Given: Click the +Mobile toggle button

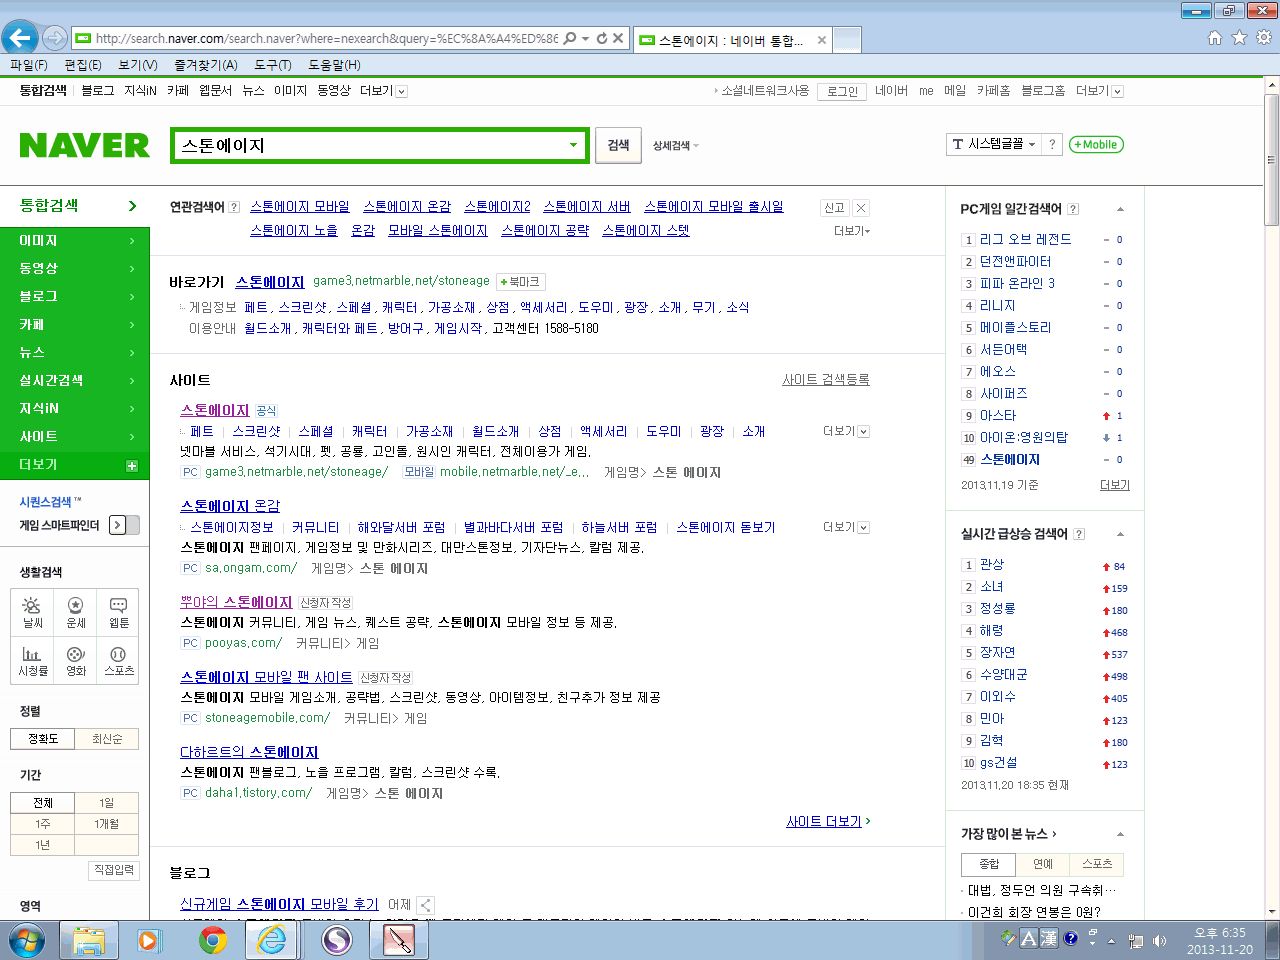Looking at the screenshot, I should 1096,145.
